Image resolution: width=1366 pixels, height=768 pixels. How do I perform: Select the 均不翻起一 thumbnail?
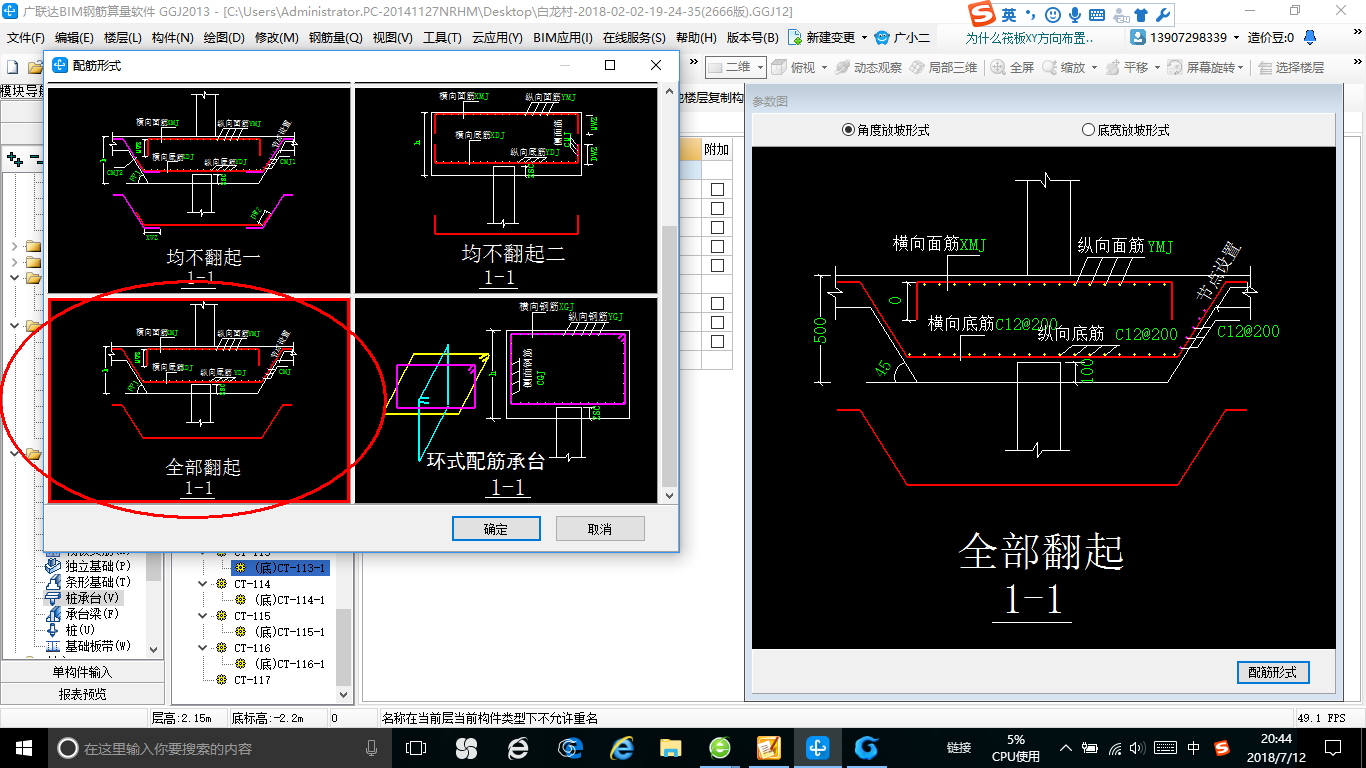(x=199, y=190)
